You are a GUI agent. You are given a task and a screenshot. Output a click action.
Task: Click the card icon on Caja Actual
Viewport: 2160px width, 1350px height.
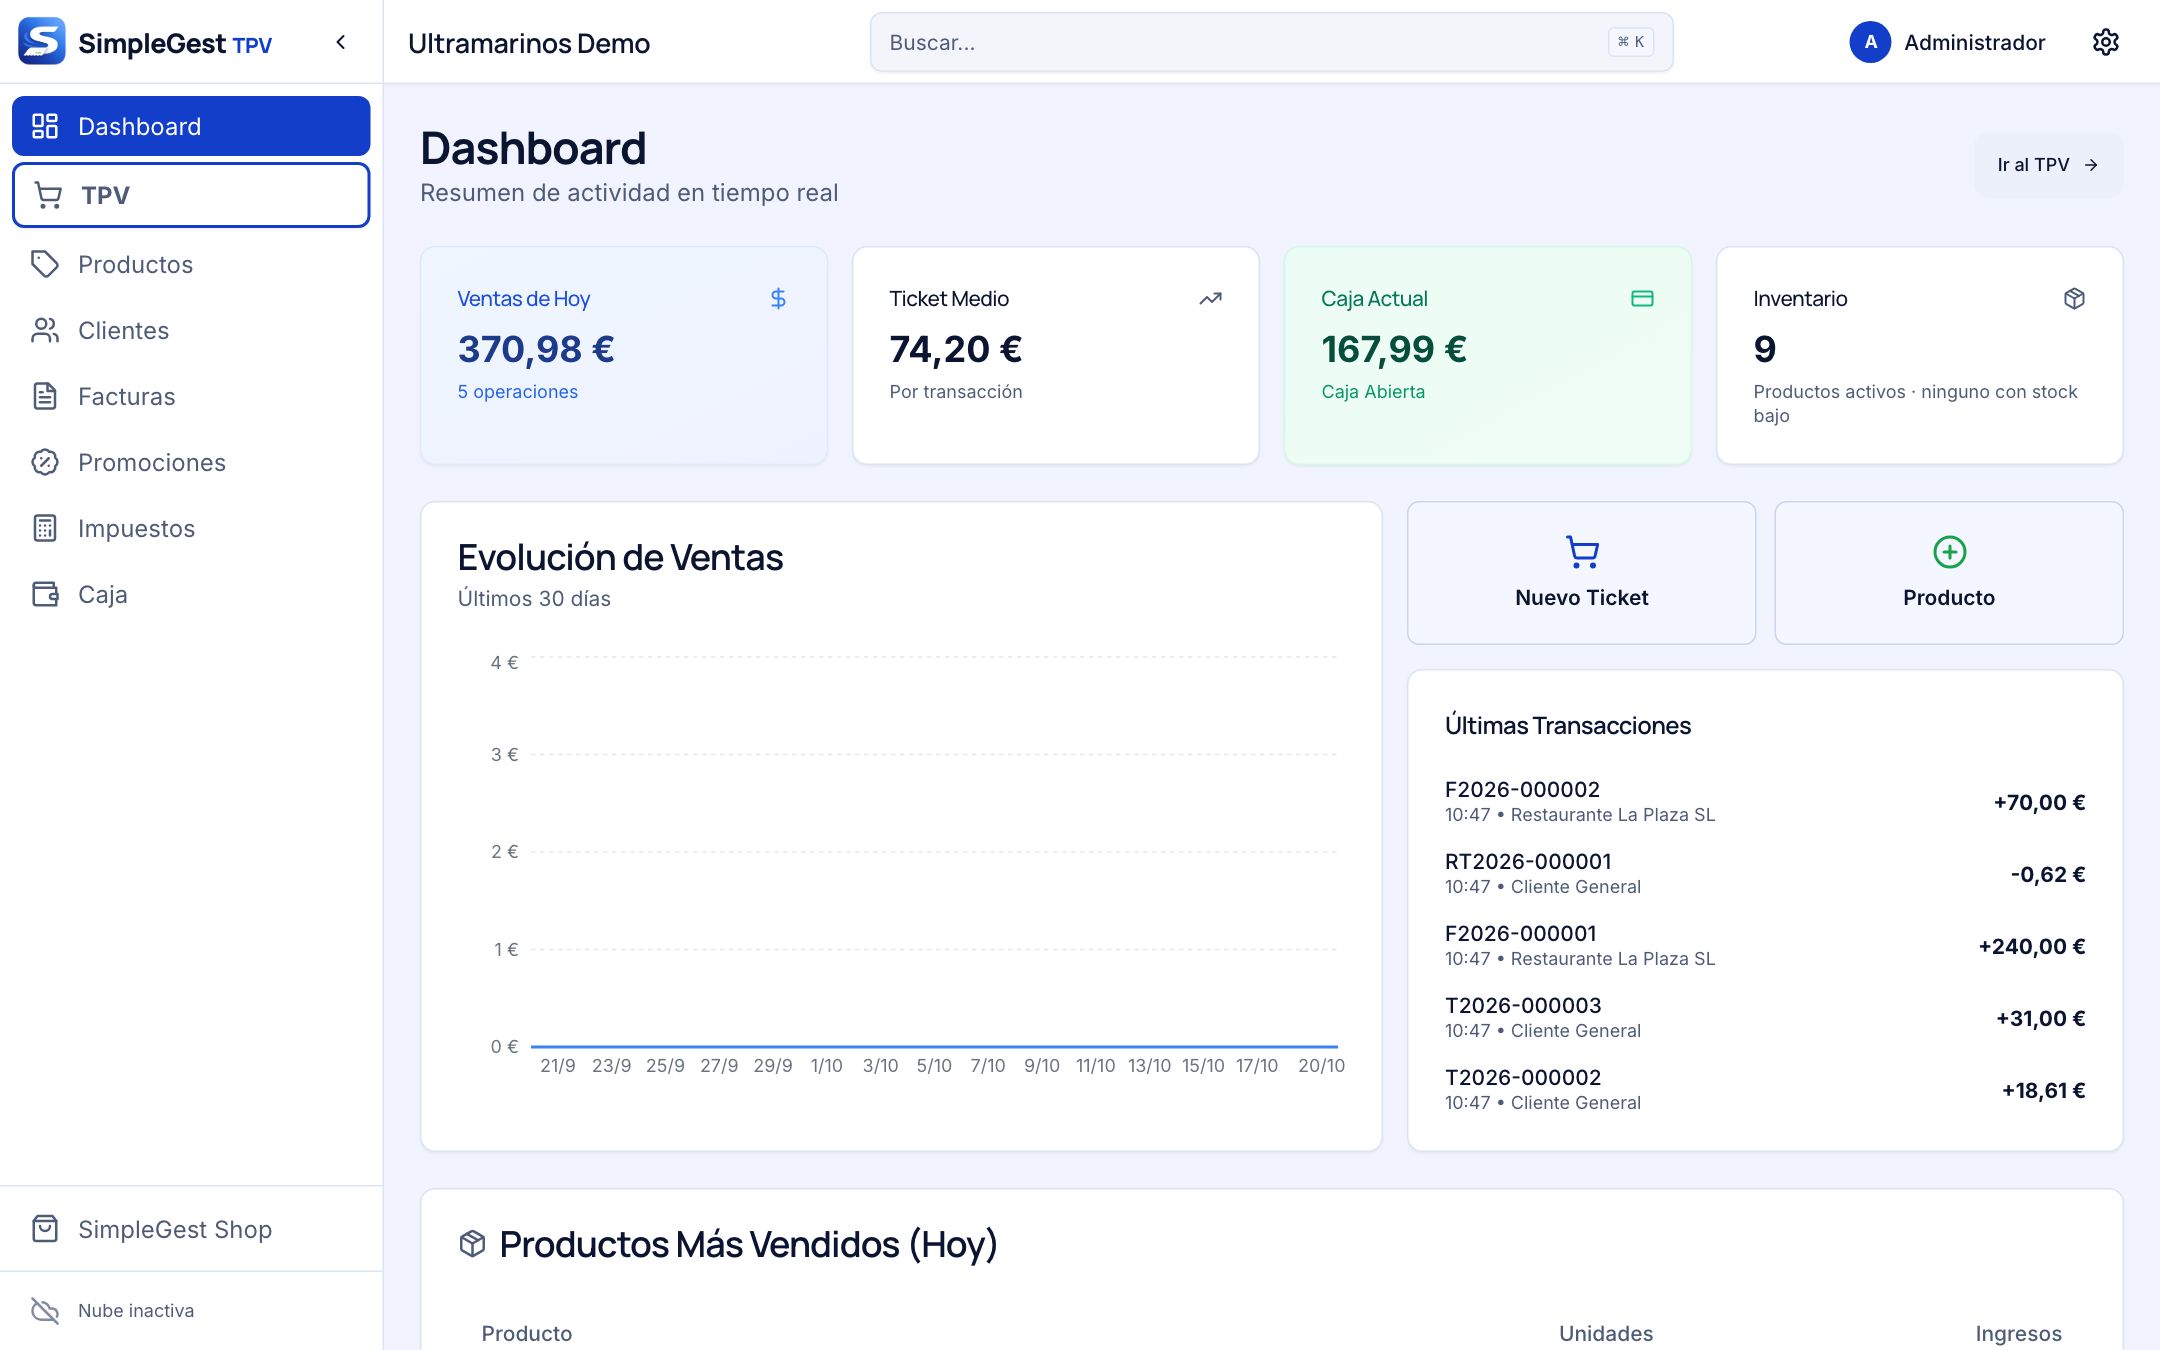(1642, 298)
